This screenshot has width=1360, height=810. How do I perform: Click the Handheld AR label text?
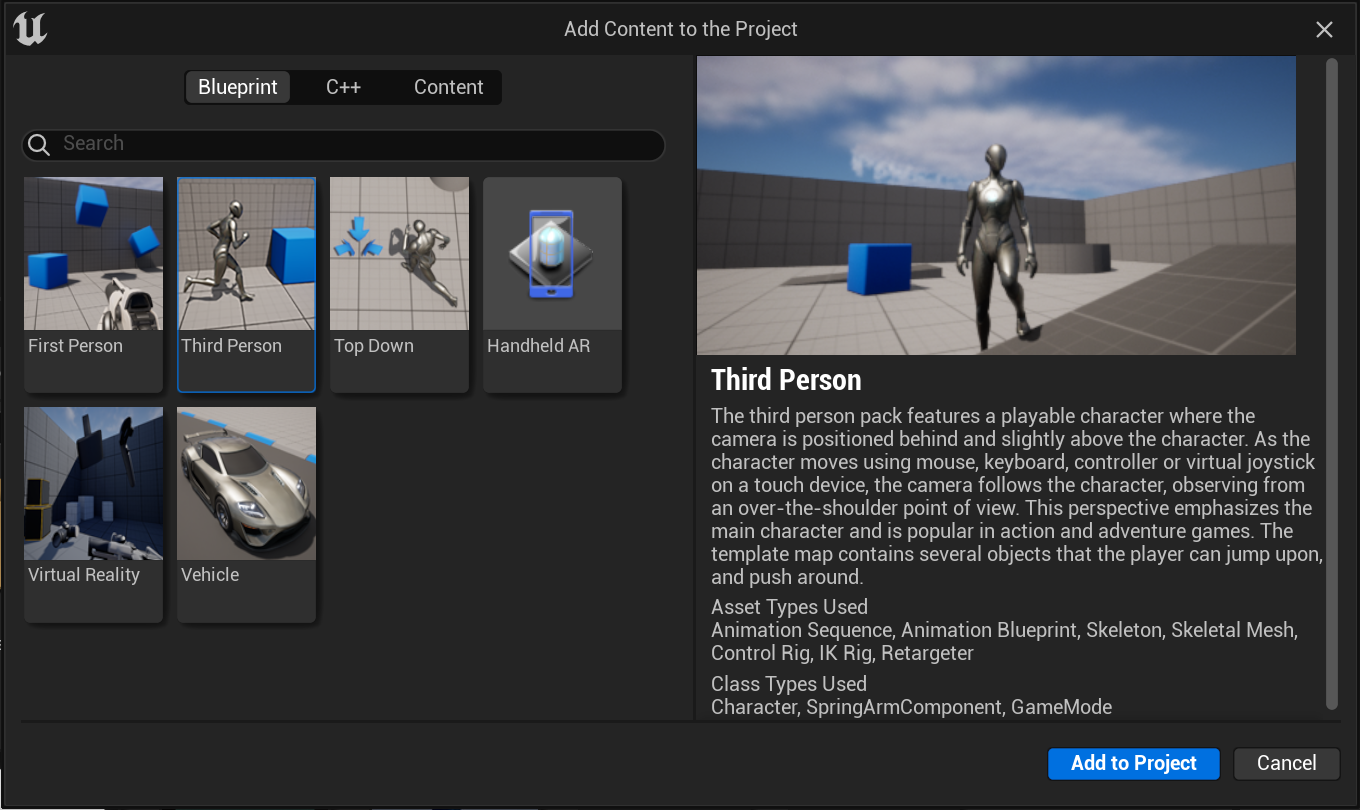[x=539, y=346]
